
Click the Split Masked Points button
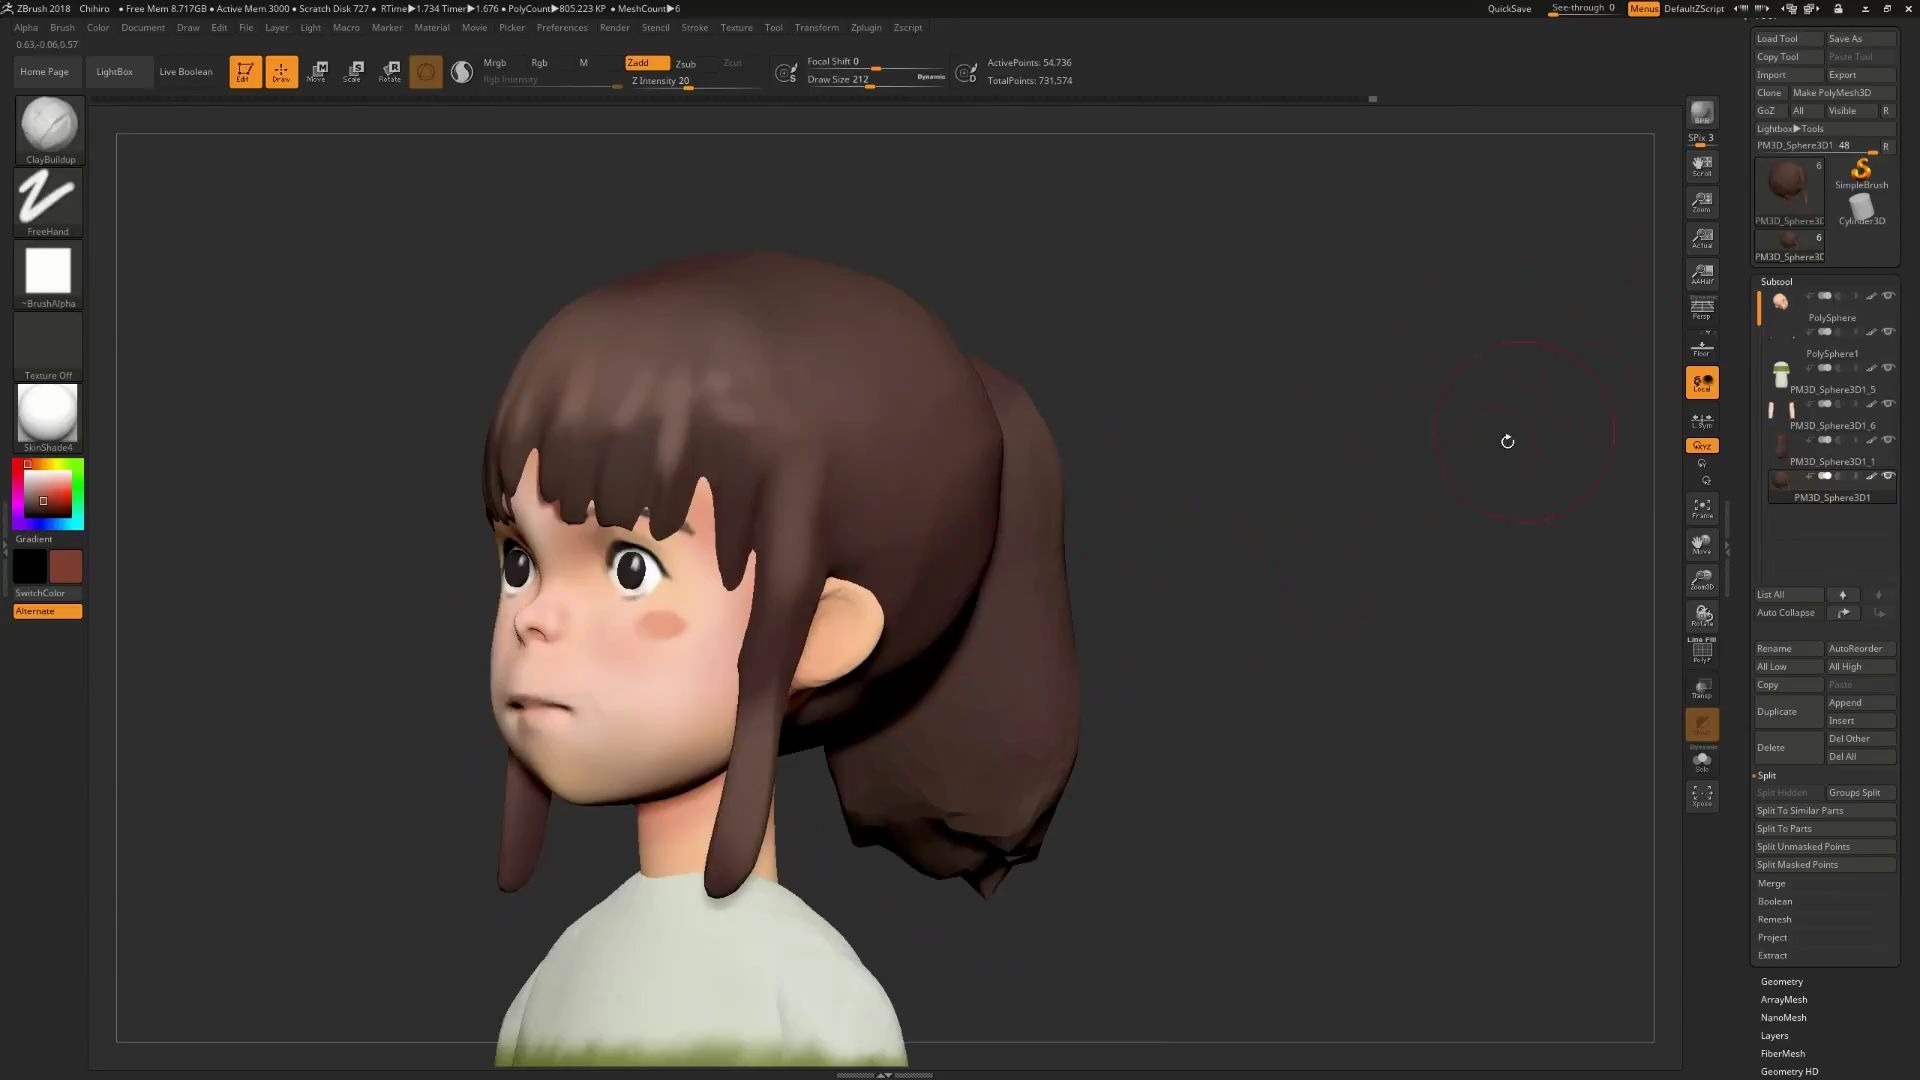pos(1824,864)
